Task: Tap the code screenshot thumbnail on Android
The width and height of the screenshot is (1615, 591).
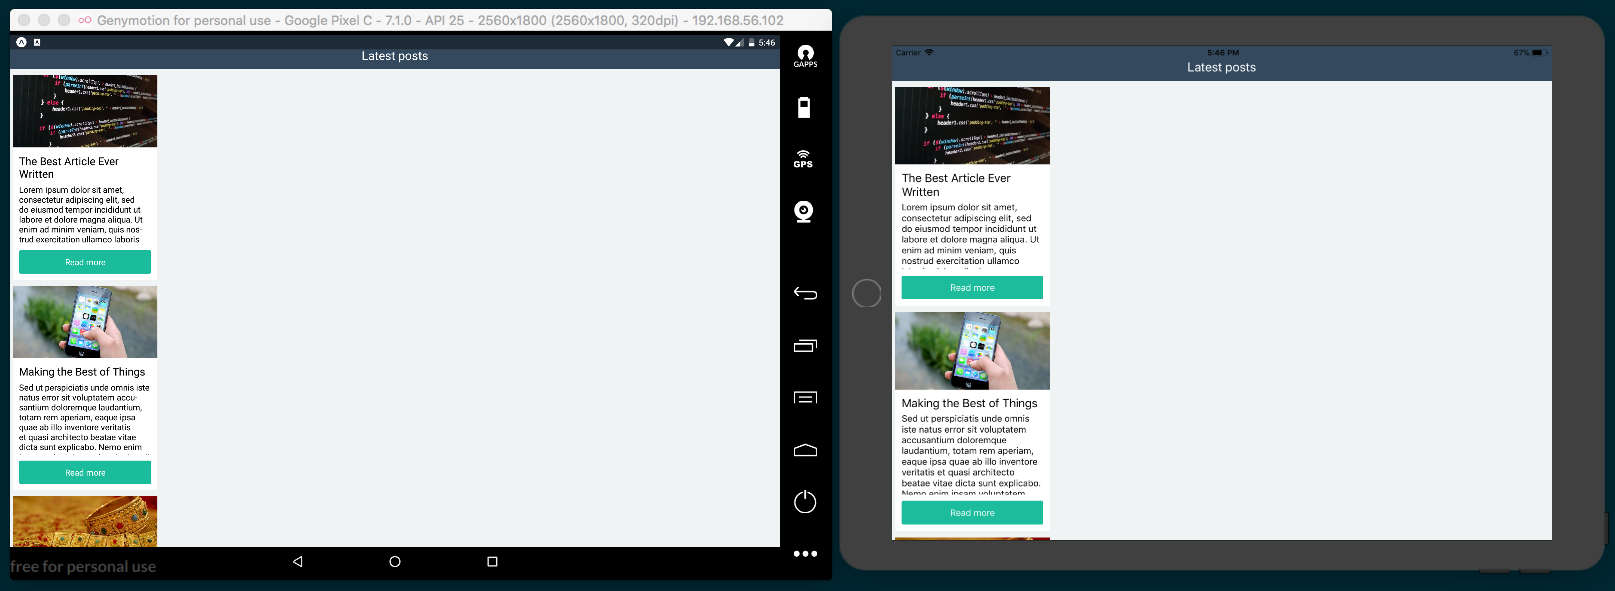Action: tap(85, 111)
